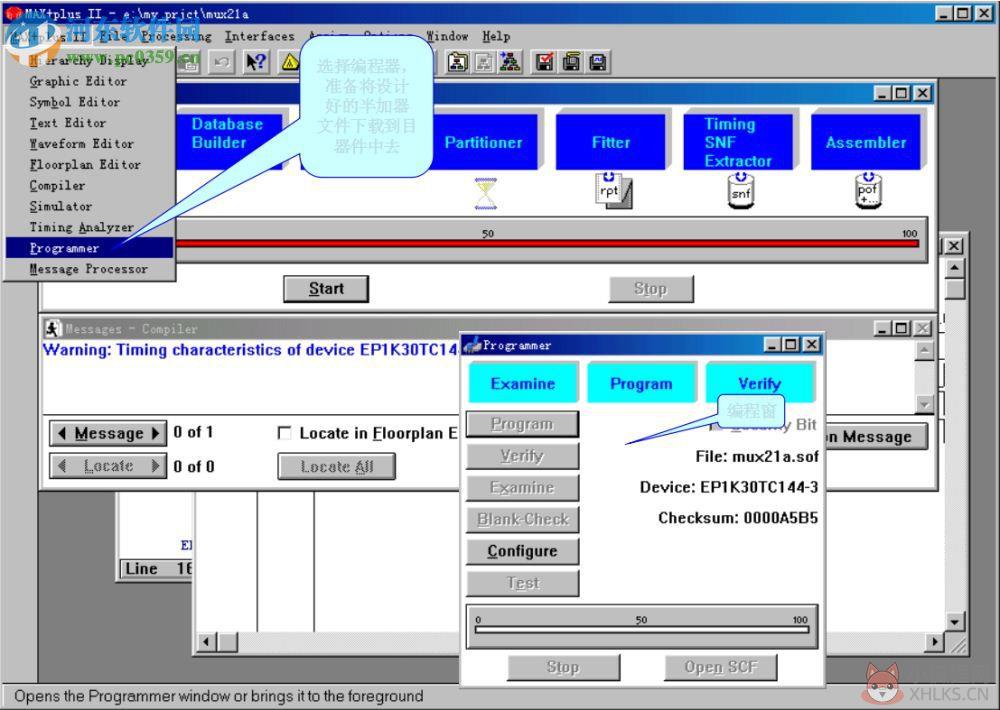Click the compiler Start button
This screenshot has width=1000, height=710.
[326, 289]
